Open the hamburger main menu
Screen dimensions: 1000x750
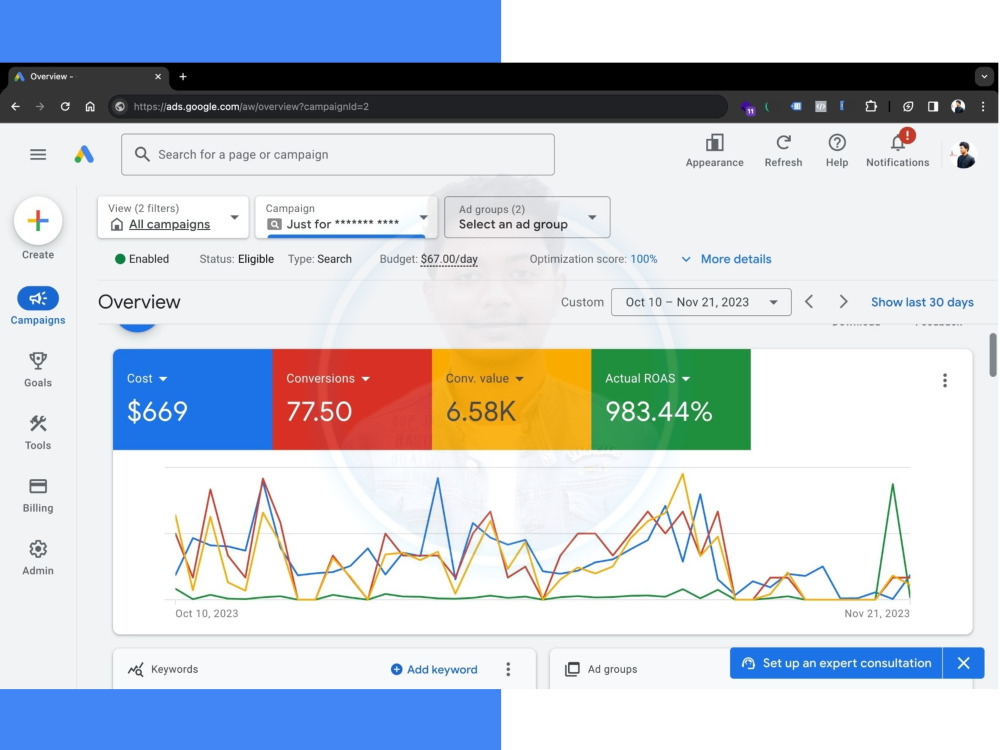coord(38,154)
